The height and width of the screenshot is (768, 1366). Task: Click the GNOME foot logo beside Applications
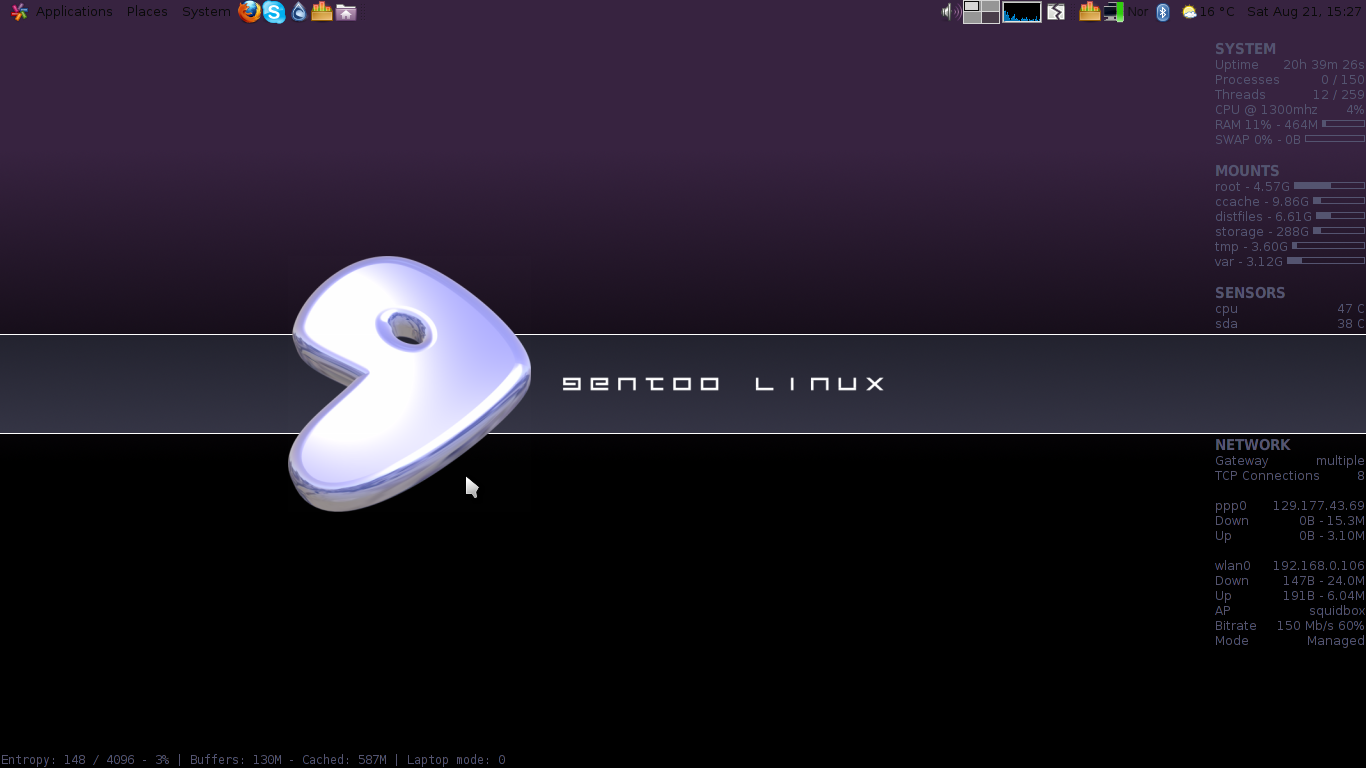point(19,12)
